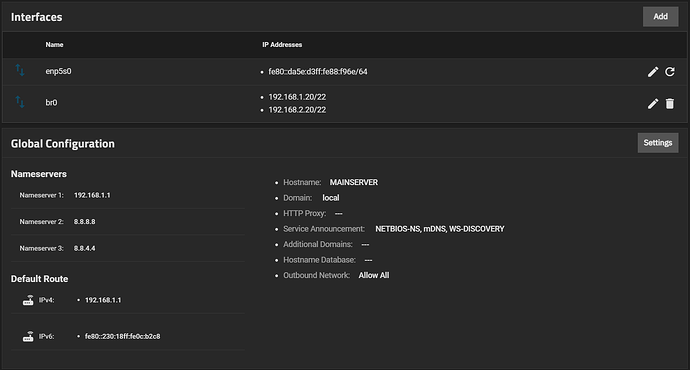Click the IPv6 default route router icon
Screen dimensions: 690x370
28,337
